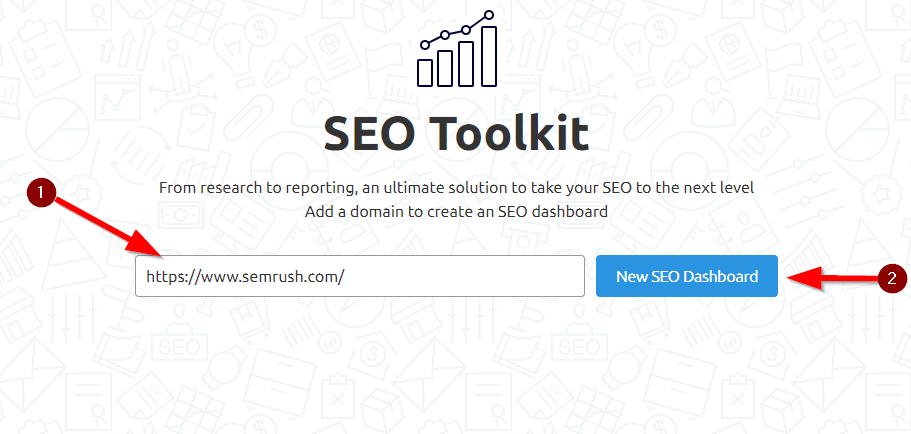Click the shortest bar in the chart icon

click(x=425, y=71)
